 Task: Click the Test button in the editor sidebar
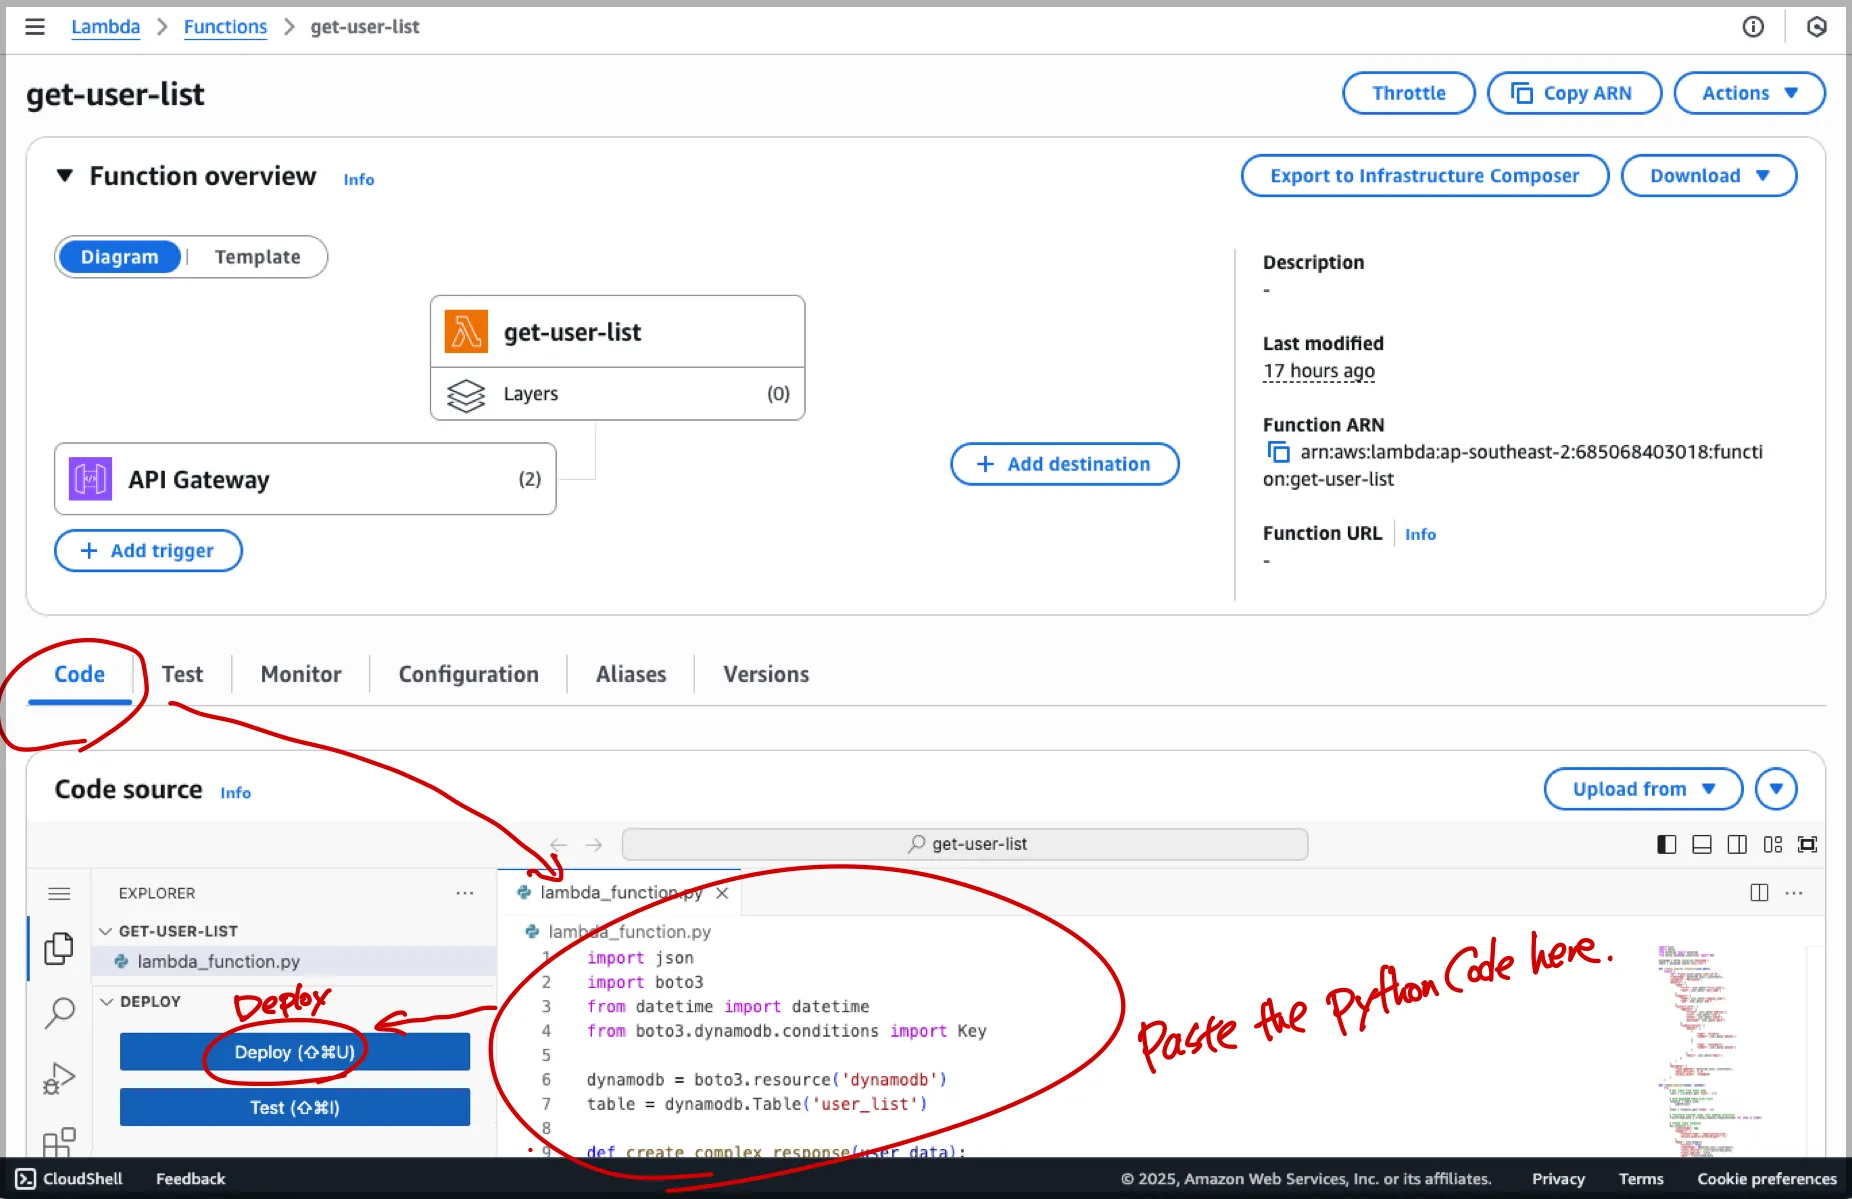pos(295,1108)
